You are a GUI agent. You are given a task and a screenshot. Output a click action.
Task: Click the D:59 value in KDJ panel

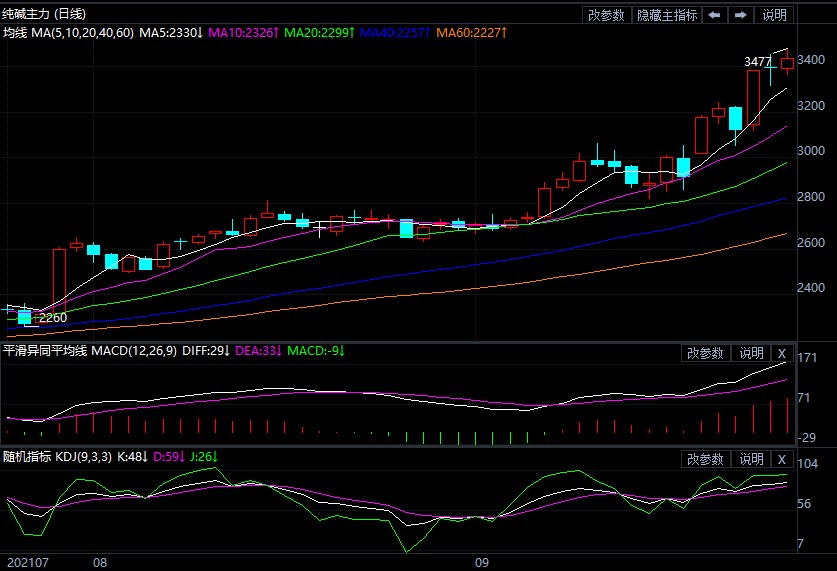169,457
